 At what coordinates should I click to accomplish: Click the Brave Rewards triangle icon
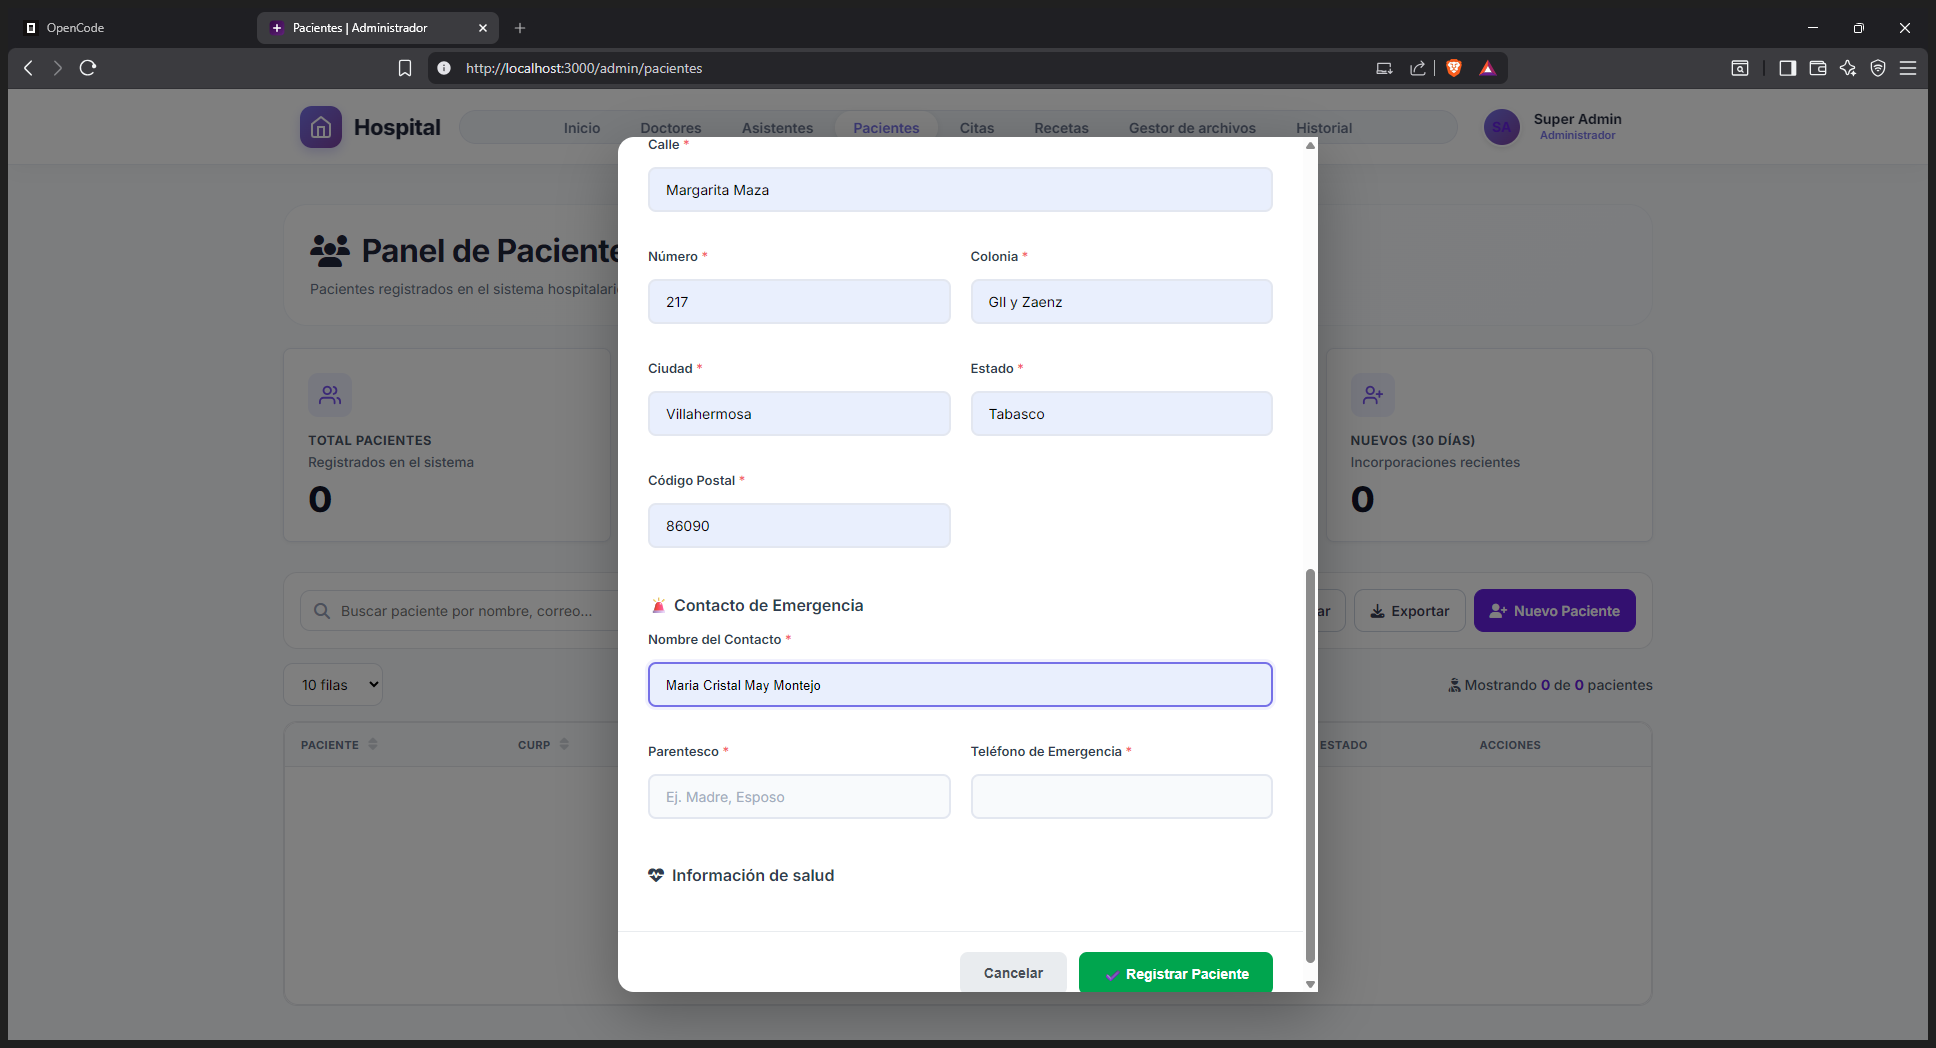(1488, 68)
